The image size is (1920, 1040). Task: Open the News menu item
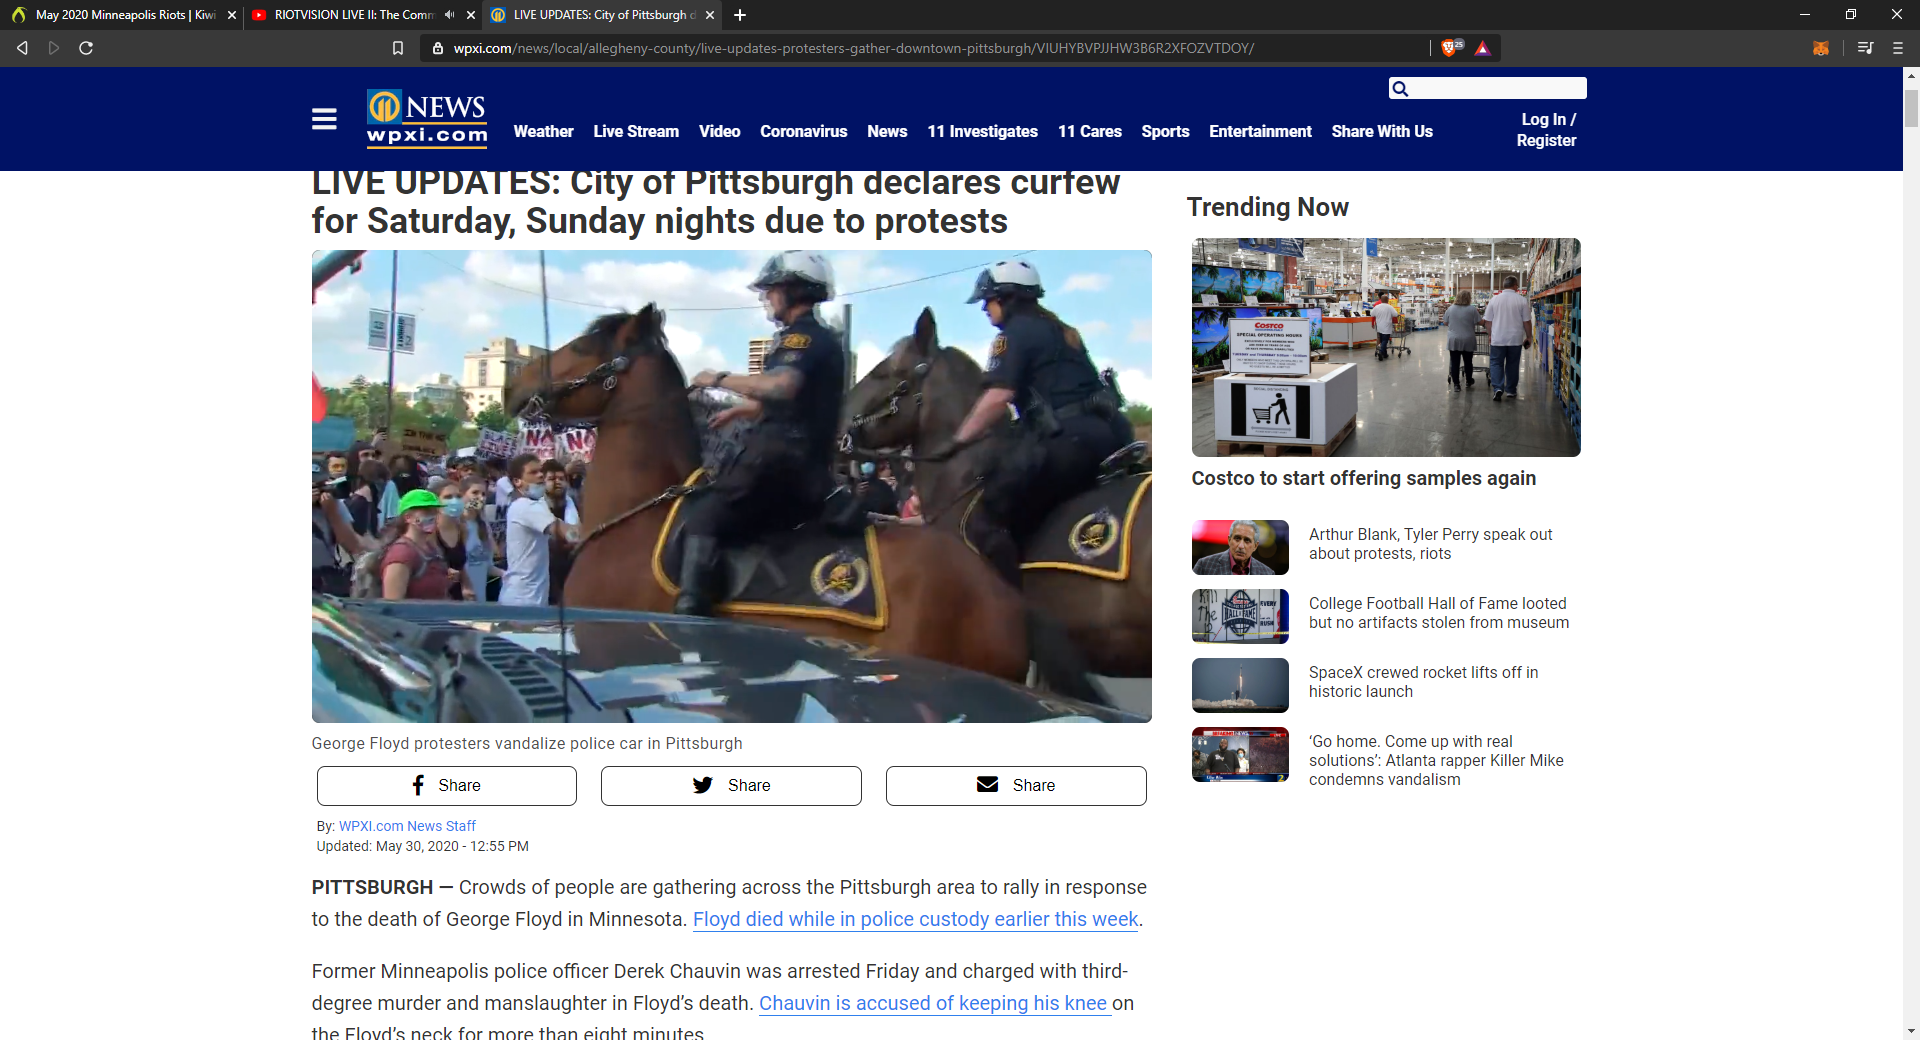click(887, 131)
